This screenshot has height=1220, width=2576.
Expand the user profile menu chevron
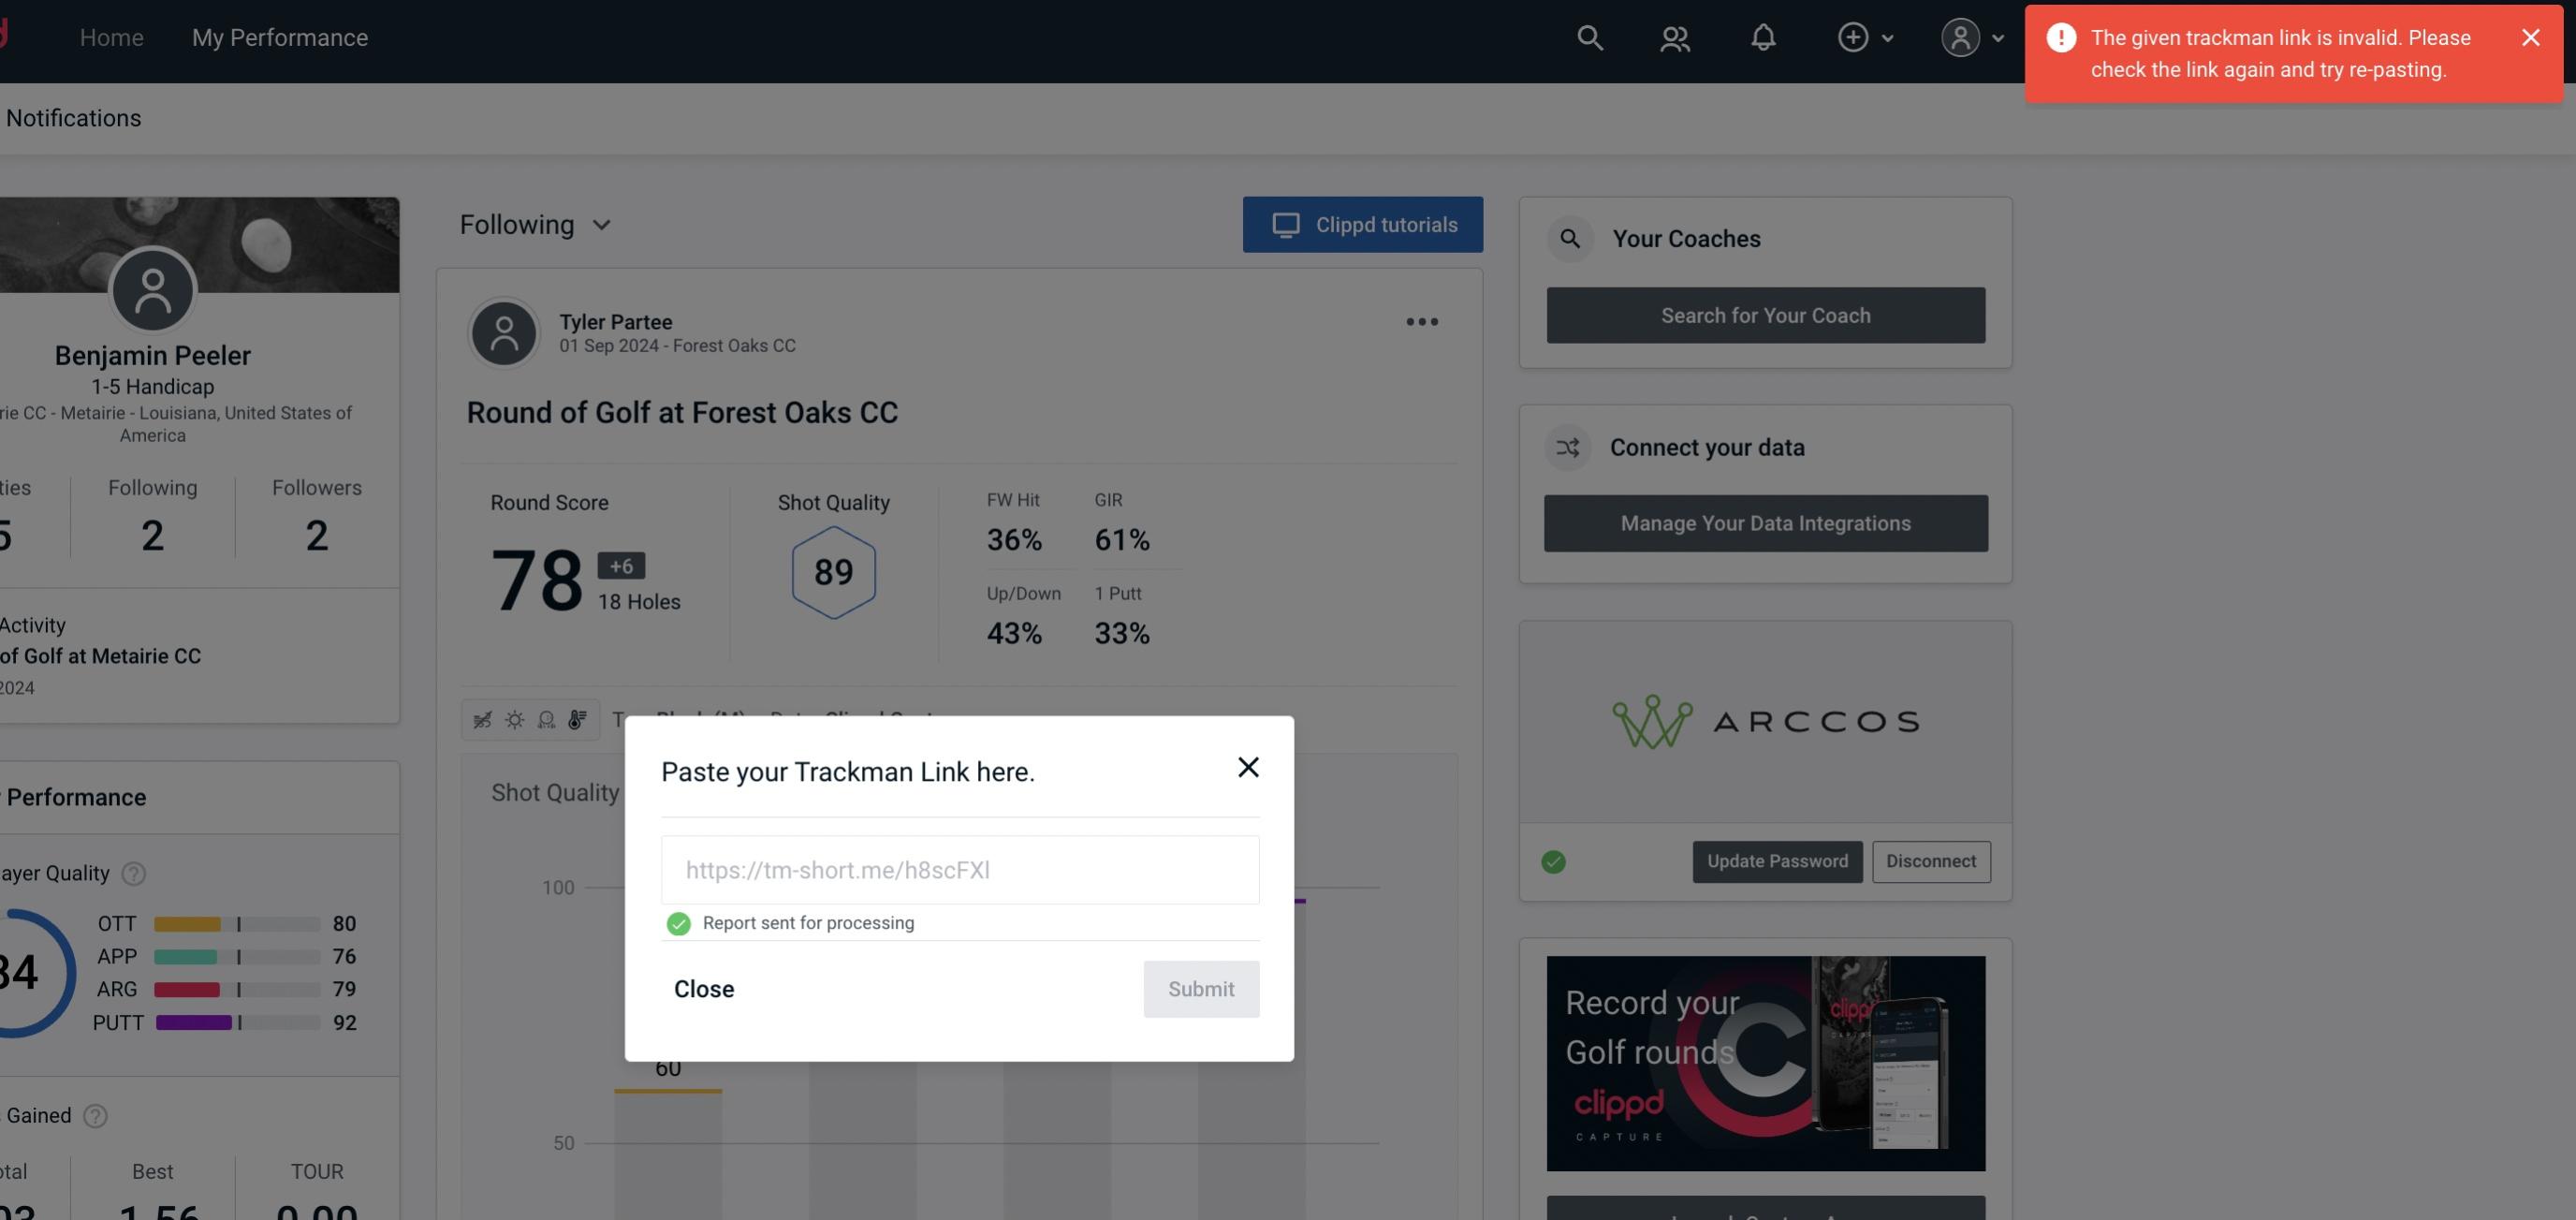(1996, 37)
